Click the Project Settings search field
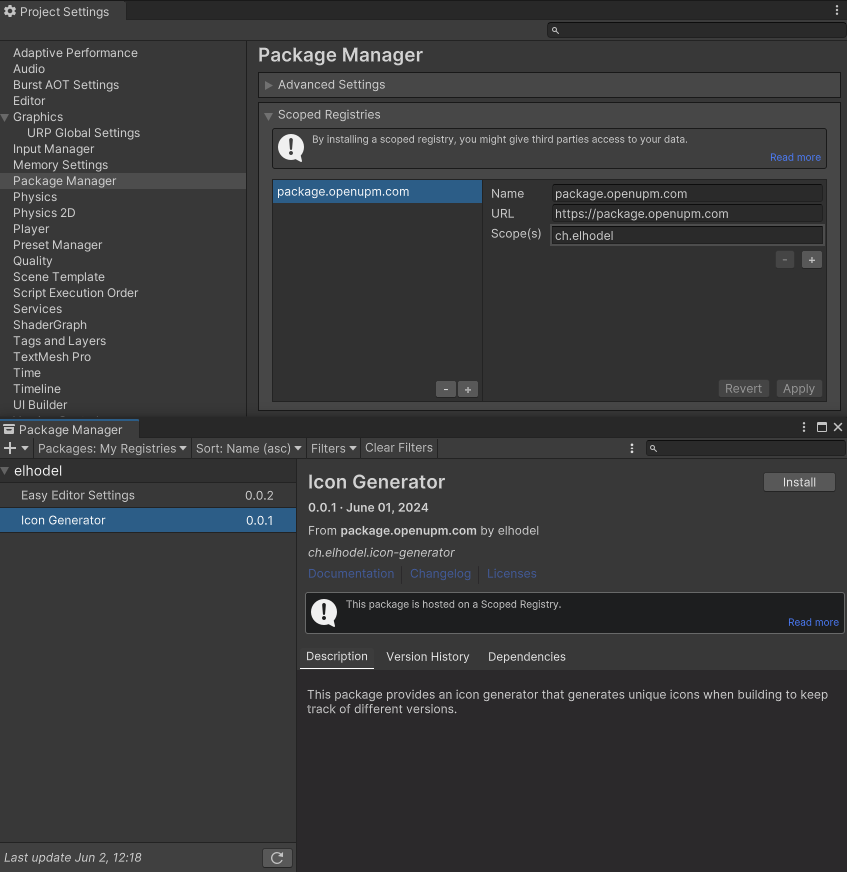The image size is (847, 872). coord(696,30)
